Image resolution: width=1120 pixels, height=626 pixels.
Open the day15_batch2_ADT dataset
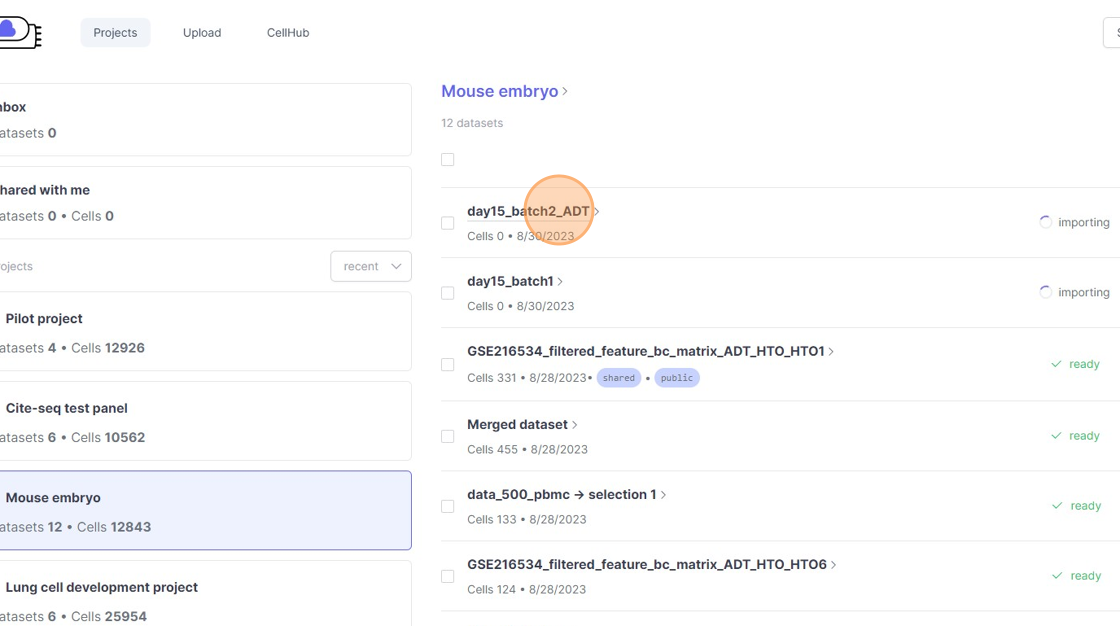click(x=528, y=211)
